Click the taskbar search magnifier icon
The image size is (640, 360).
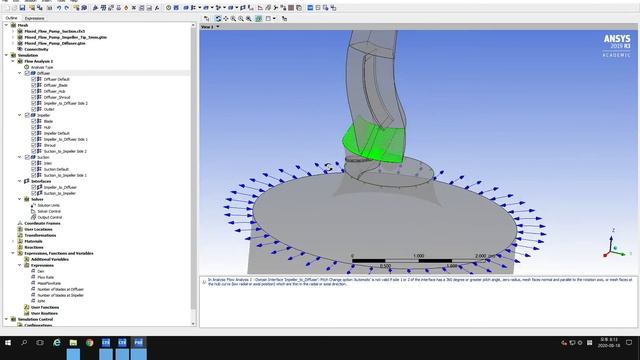[x=24, y=343]
